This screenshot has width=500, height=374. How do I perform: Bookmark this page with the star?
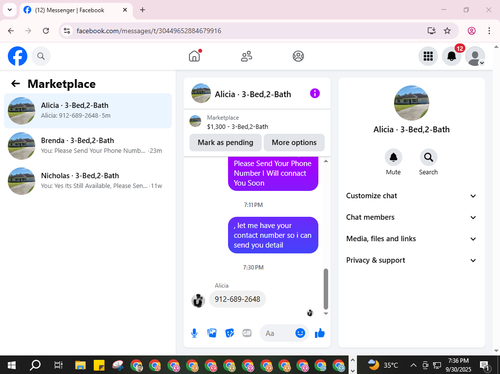pos(447,31)
